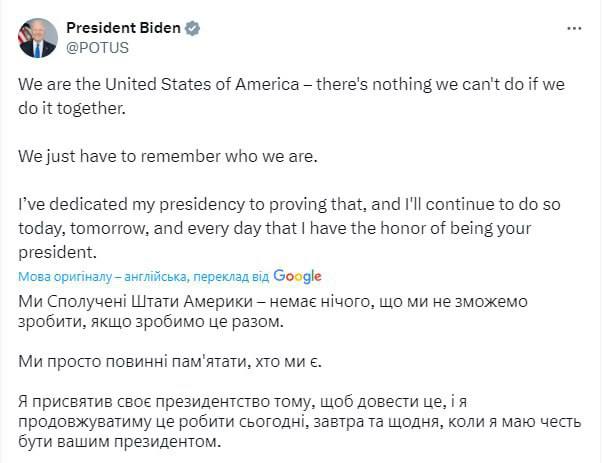The width and height of the screenshot is (602, 463).
Task: Open the More options three-dot menu
Action: pos(573,30)
